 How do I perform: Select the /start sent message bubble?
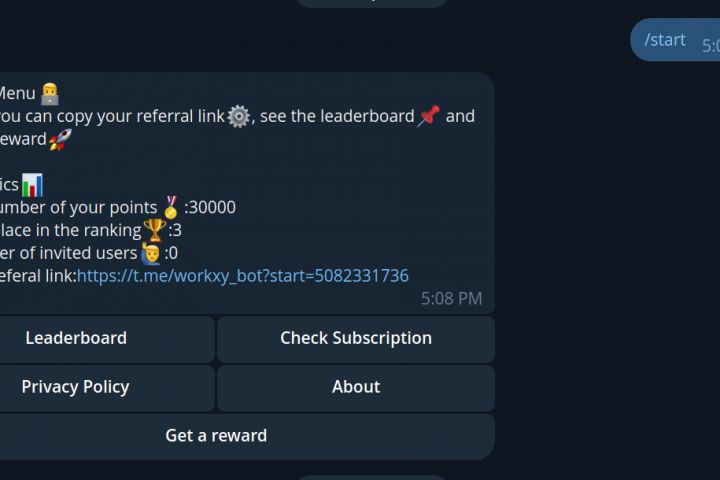[675, 40]
